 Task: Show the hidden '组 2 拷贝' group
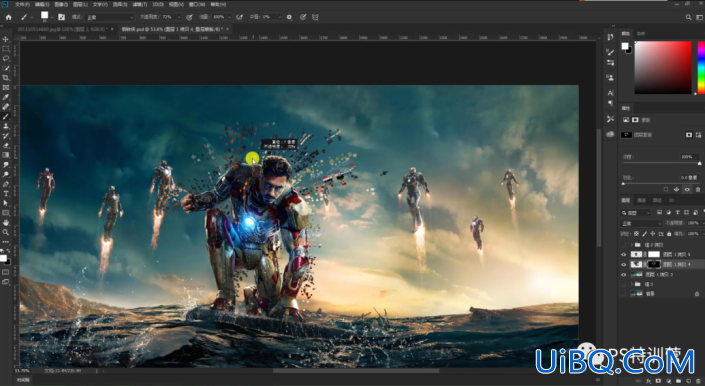(x=624, y=245)
